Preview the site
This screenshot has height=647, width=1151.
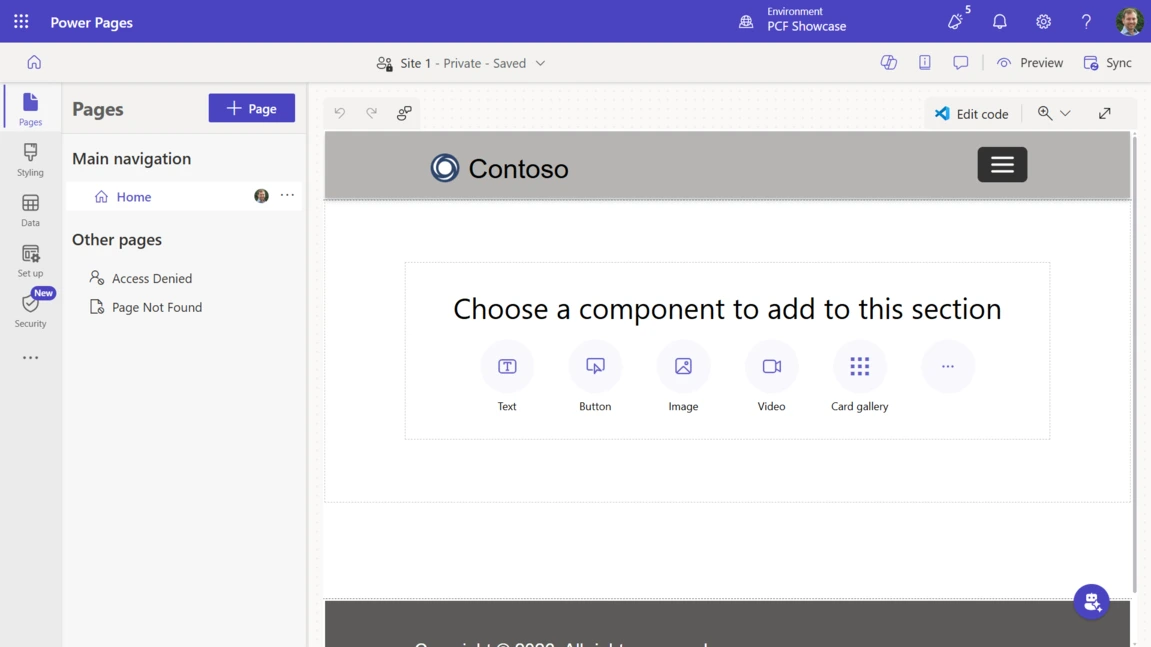point(1030,62)
